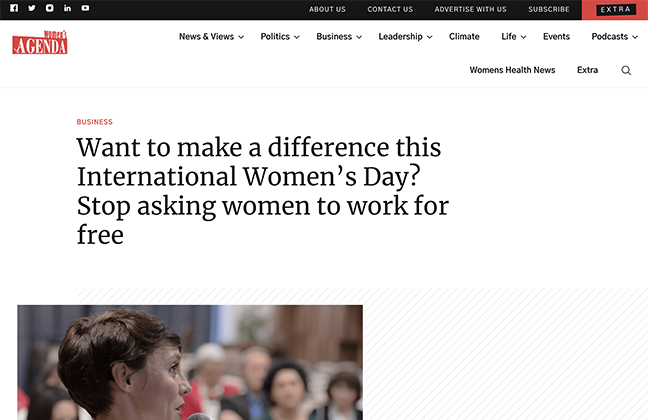Open the Instagram social icon
This screenshot has width=648, height=420.
point(50,8)
